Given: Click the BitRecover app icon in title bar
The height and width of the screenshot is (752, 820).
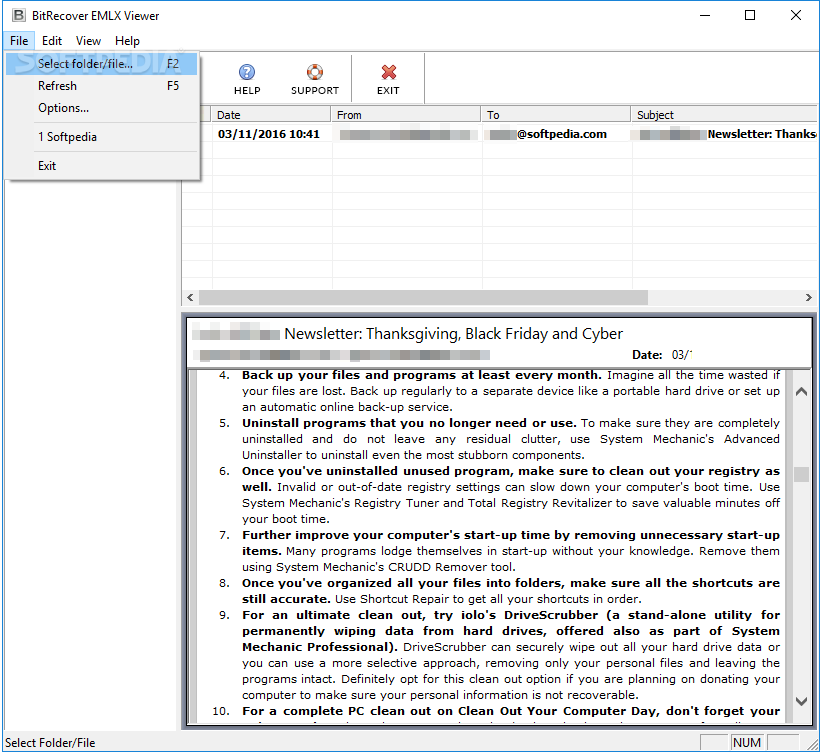Looking at the screenshot, I should pos(19,15).
